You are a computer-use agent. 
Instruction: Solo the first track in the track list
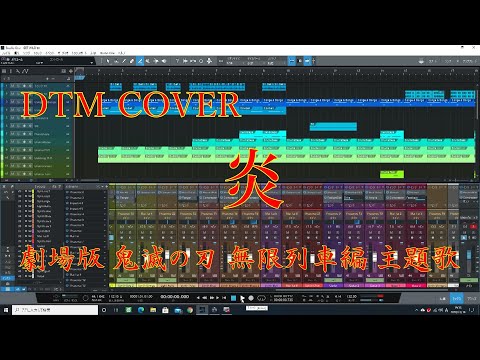tap(18, 86)
